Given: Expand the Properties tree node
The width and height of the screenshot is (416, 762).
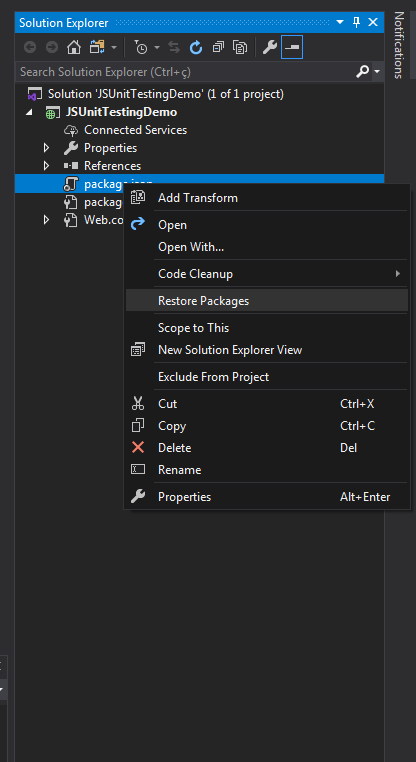Looking at the screenshot, I should click(x=47, y=148).
